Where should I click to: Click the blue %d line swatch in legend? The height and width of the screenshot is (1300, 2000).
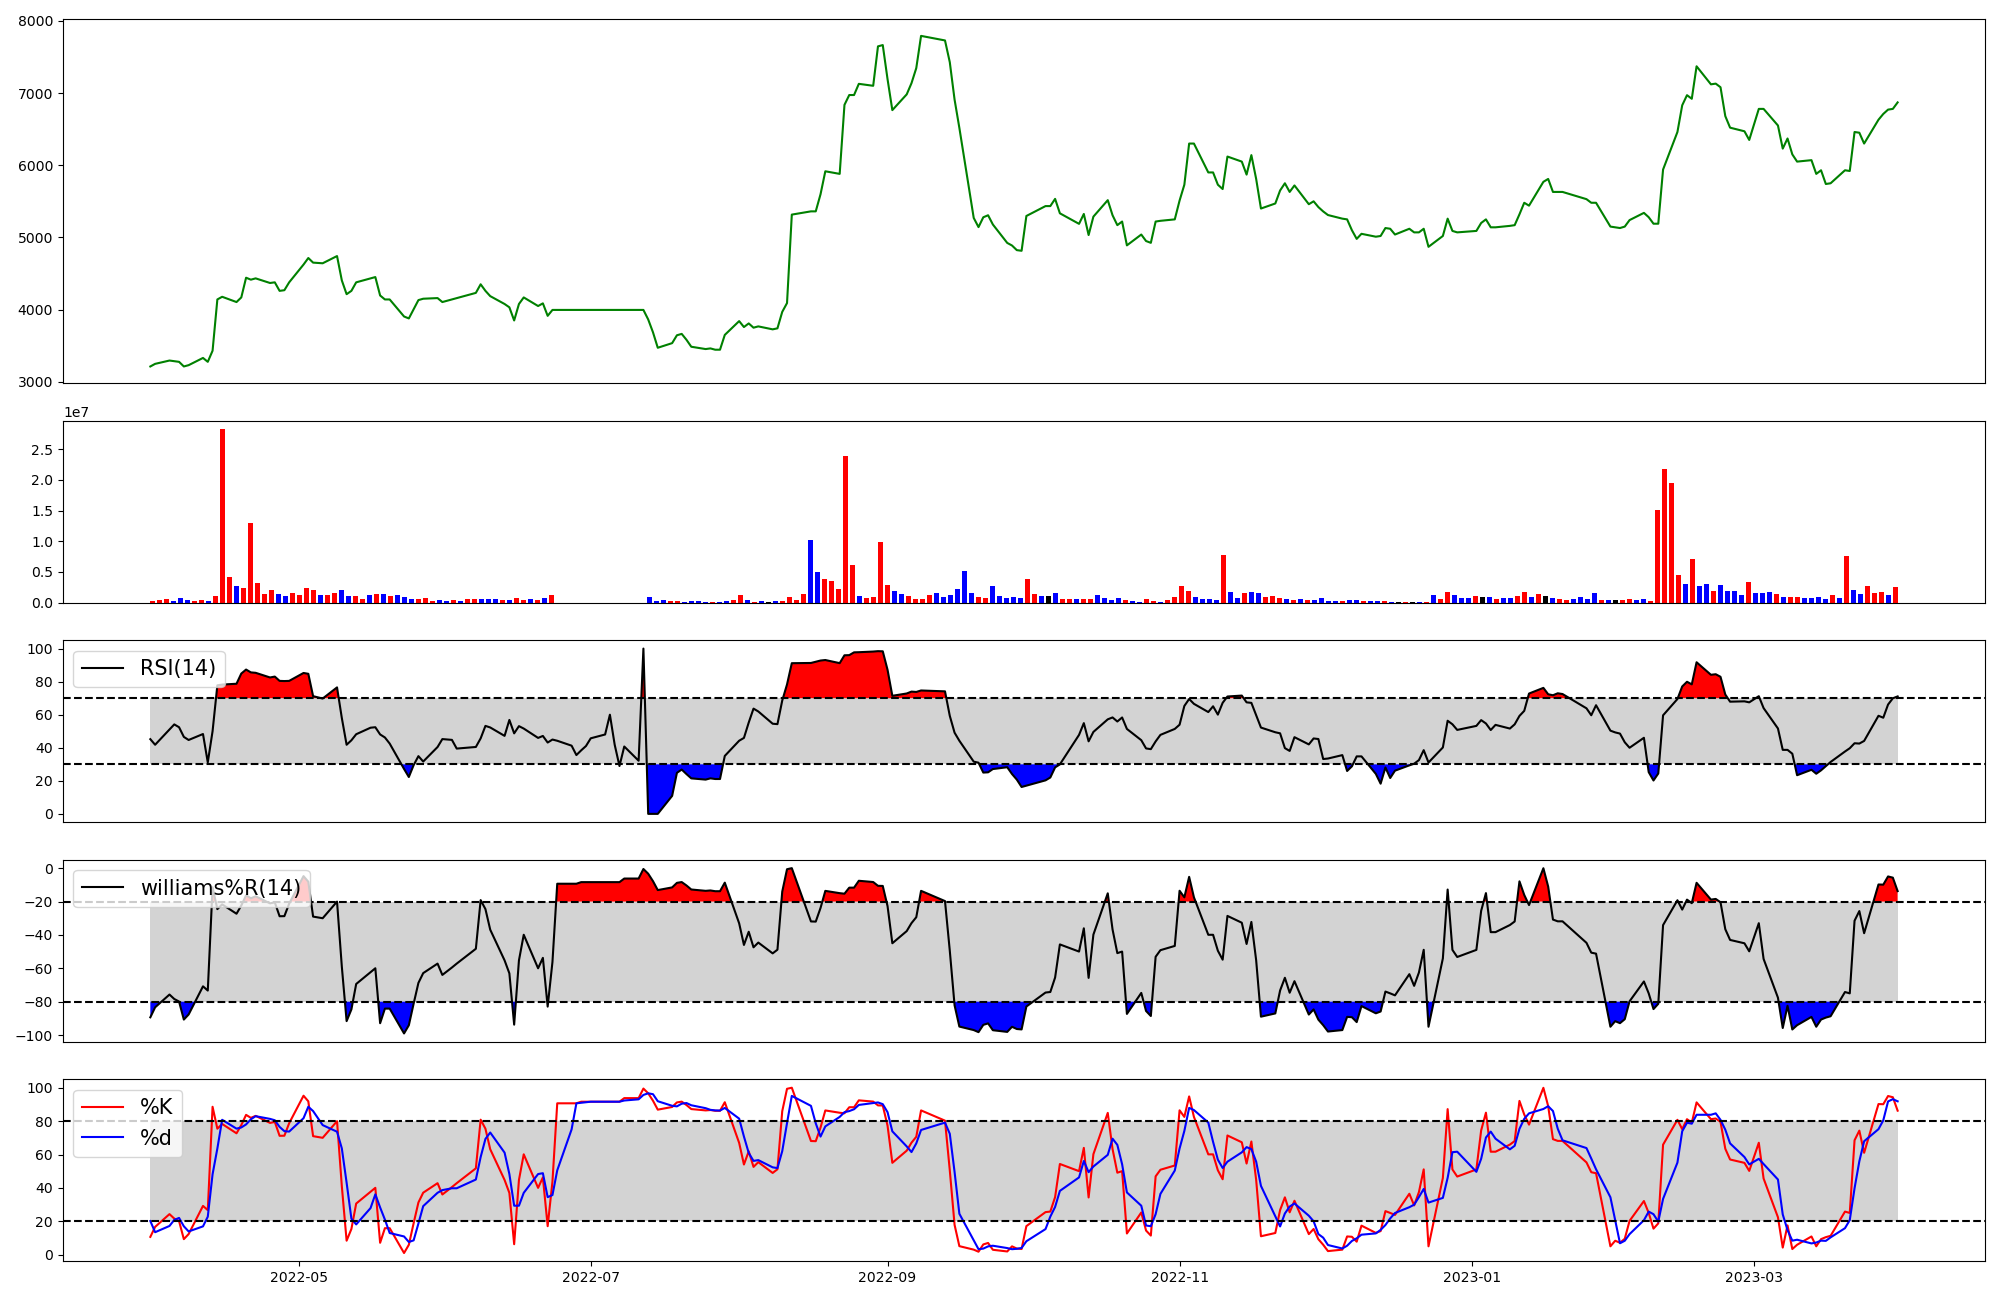point(103,1138)
